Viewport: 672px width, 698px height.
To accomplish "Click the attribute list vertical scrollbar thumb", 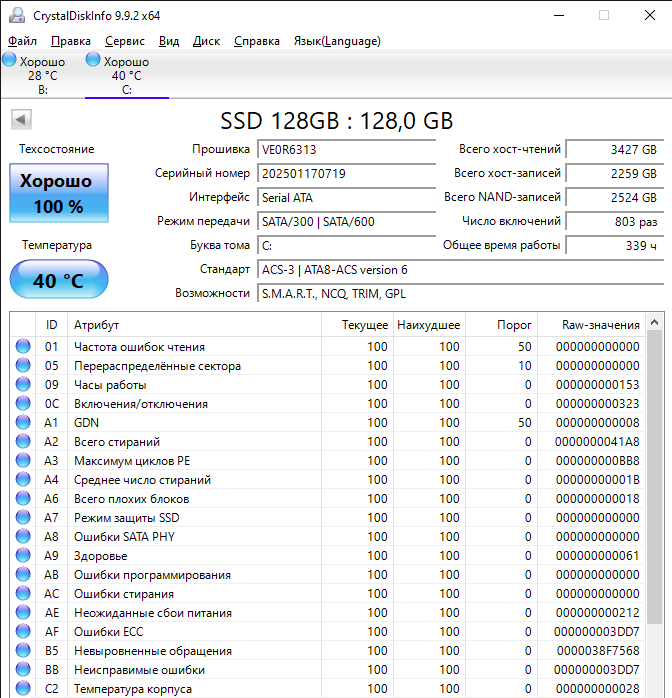I will click(654, 477).
